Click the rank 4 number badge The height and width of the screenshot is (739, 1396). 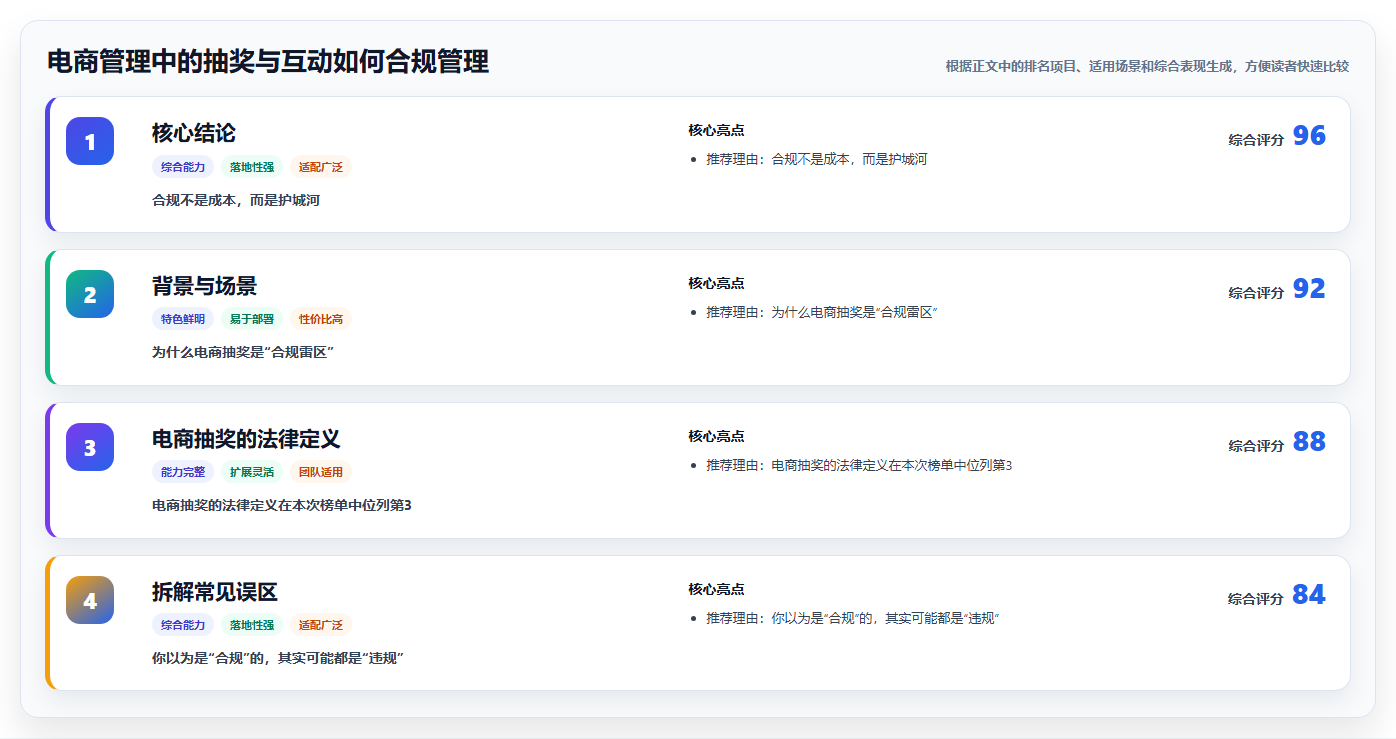point(90,600)
